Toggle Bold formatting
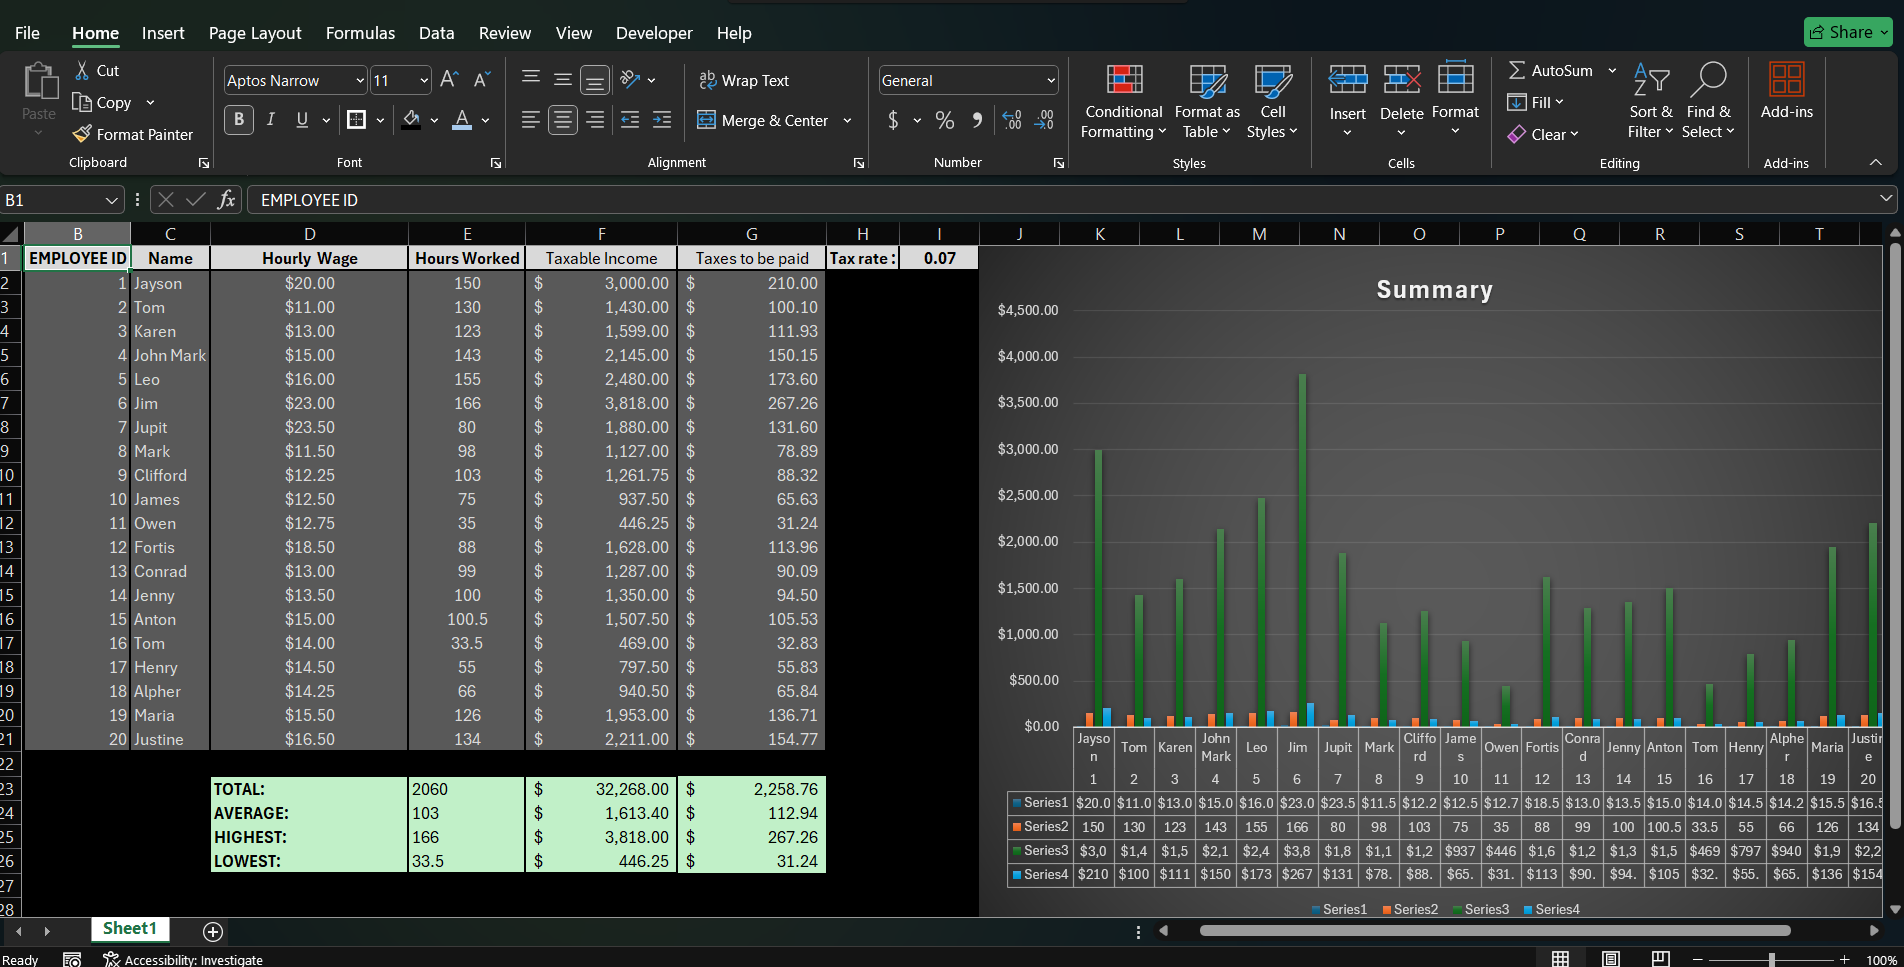The image size is (1904, 967). (x=238, y=120)
